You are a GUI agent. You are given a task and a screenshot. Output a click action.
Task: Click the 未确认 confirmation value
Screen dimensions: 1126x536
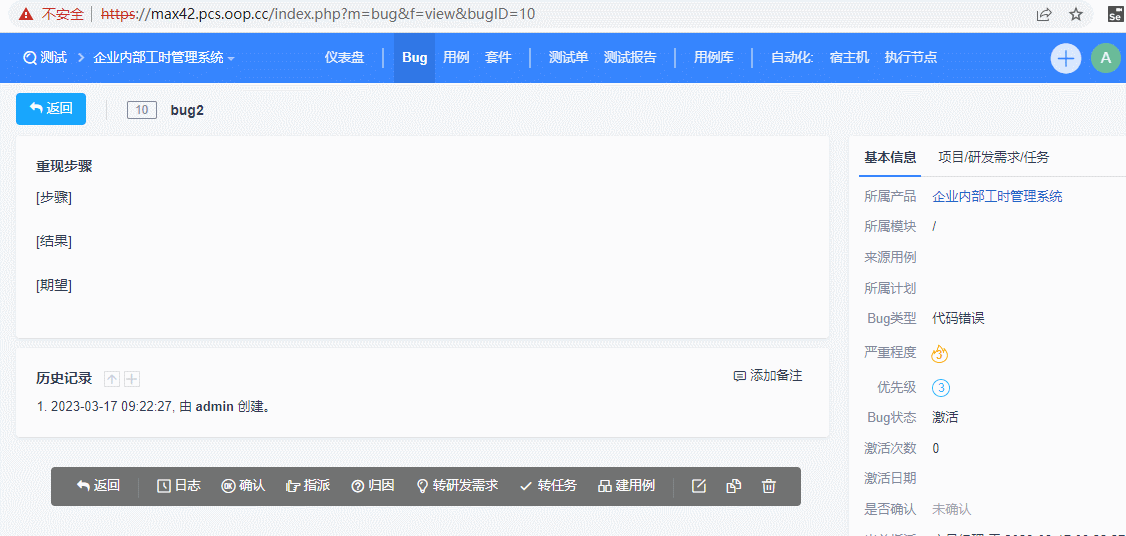click(951, 509)
